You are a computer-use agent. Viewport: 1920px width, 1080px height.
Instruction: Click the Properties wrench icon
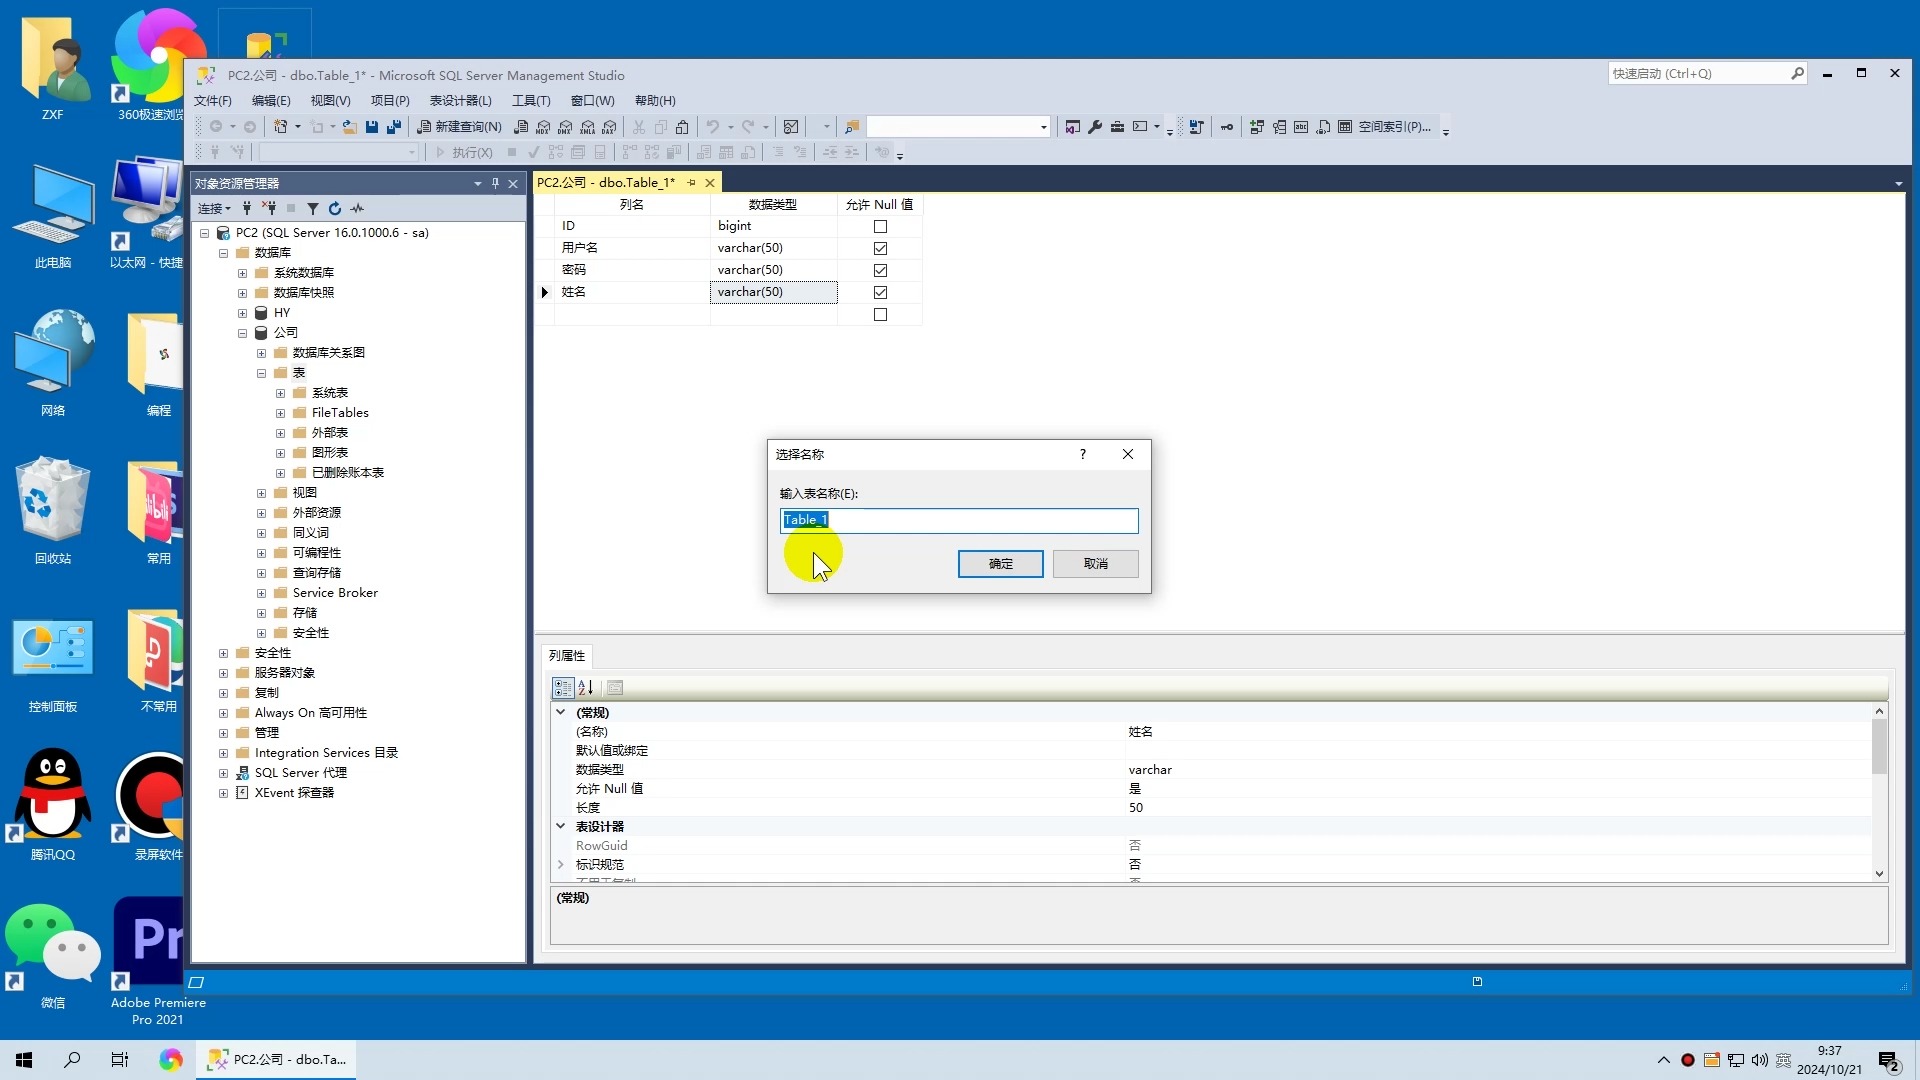1095,127
